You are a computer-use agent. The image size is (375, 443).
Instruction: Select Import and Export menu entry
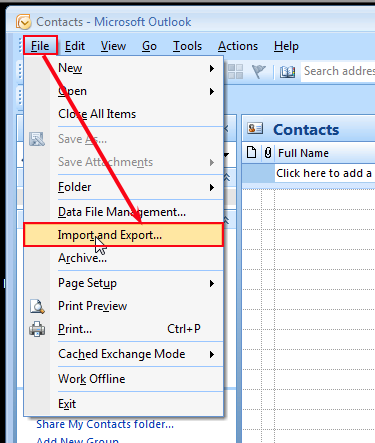123,235
